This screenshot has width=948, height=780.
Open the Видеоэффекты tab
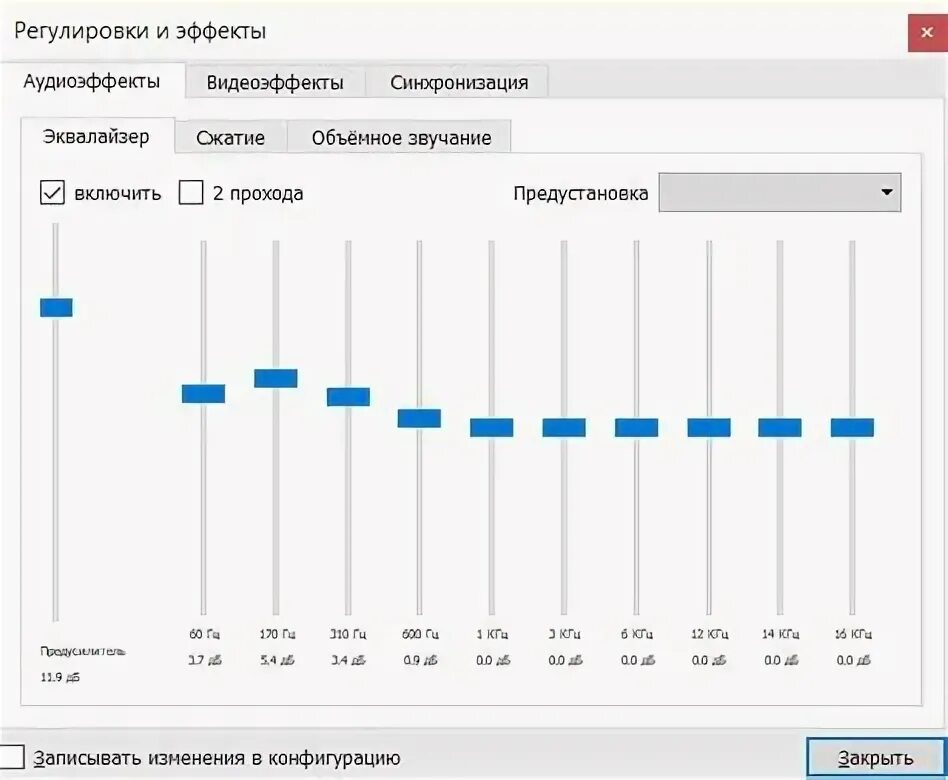[x=275, y=82]
